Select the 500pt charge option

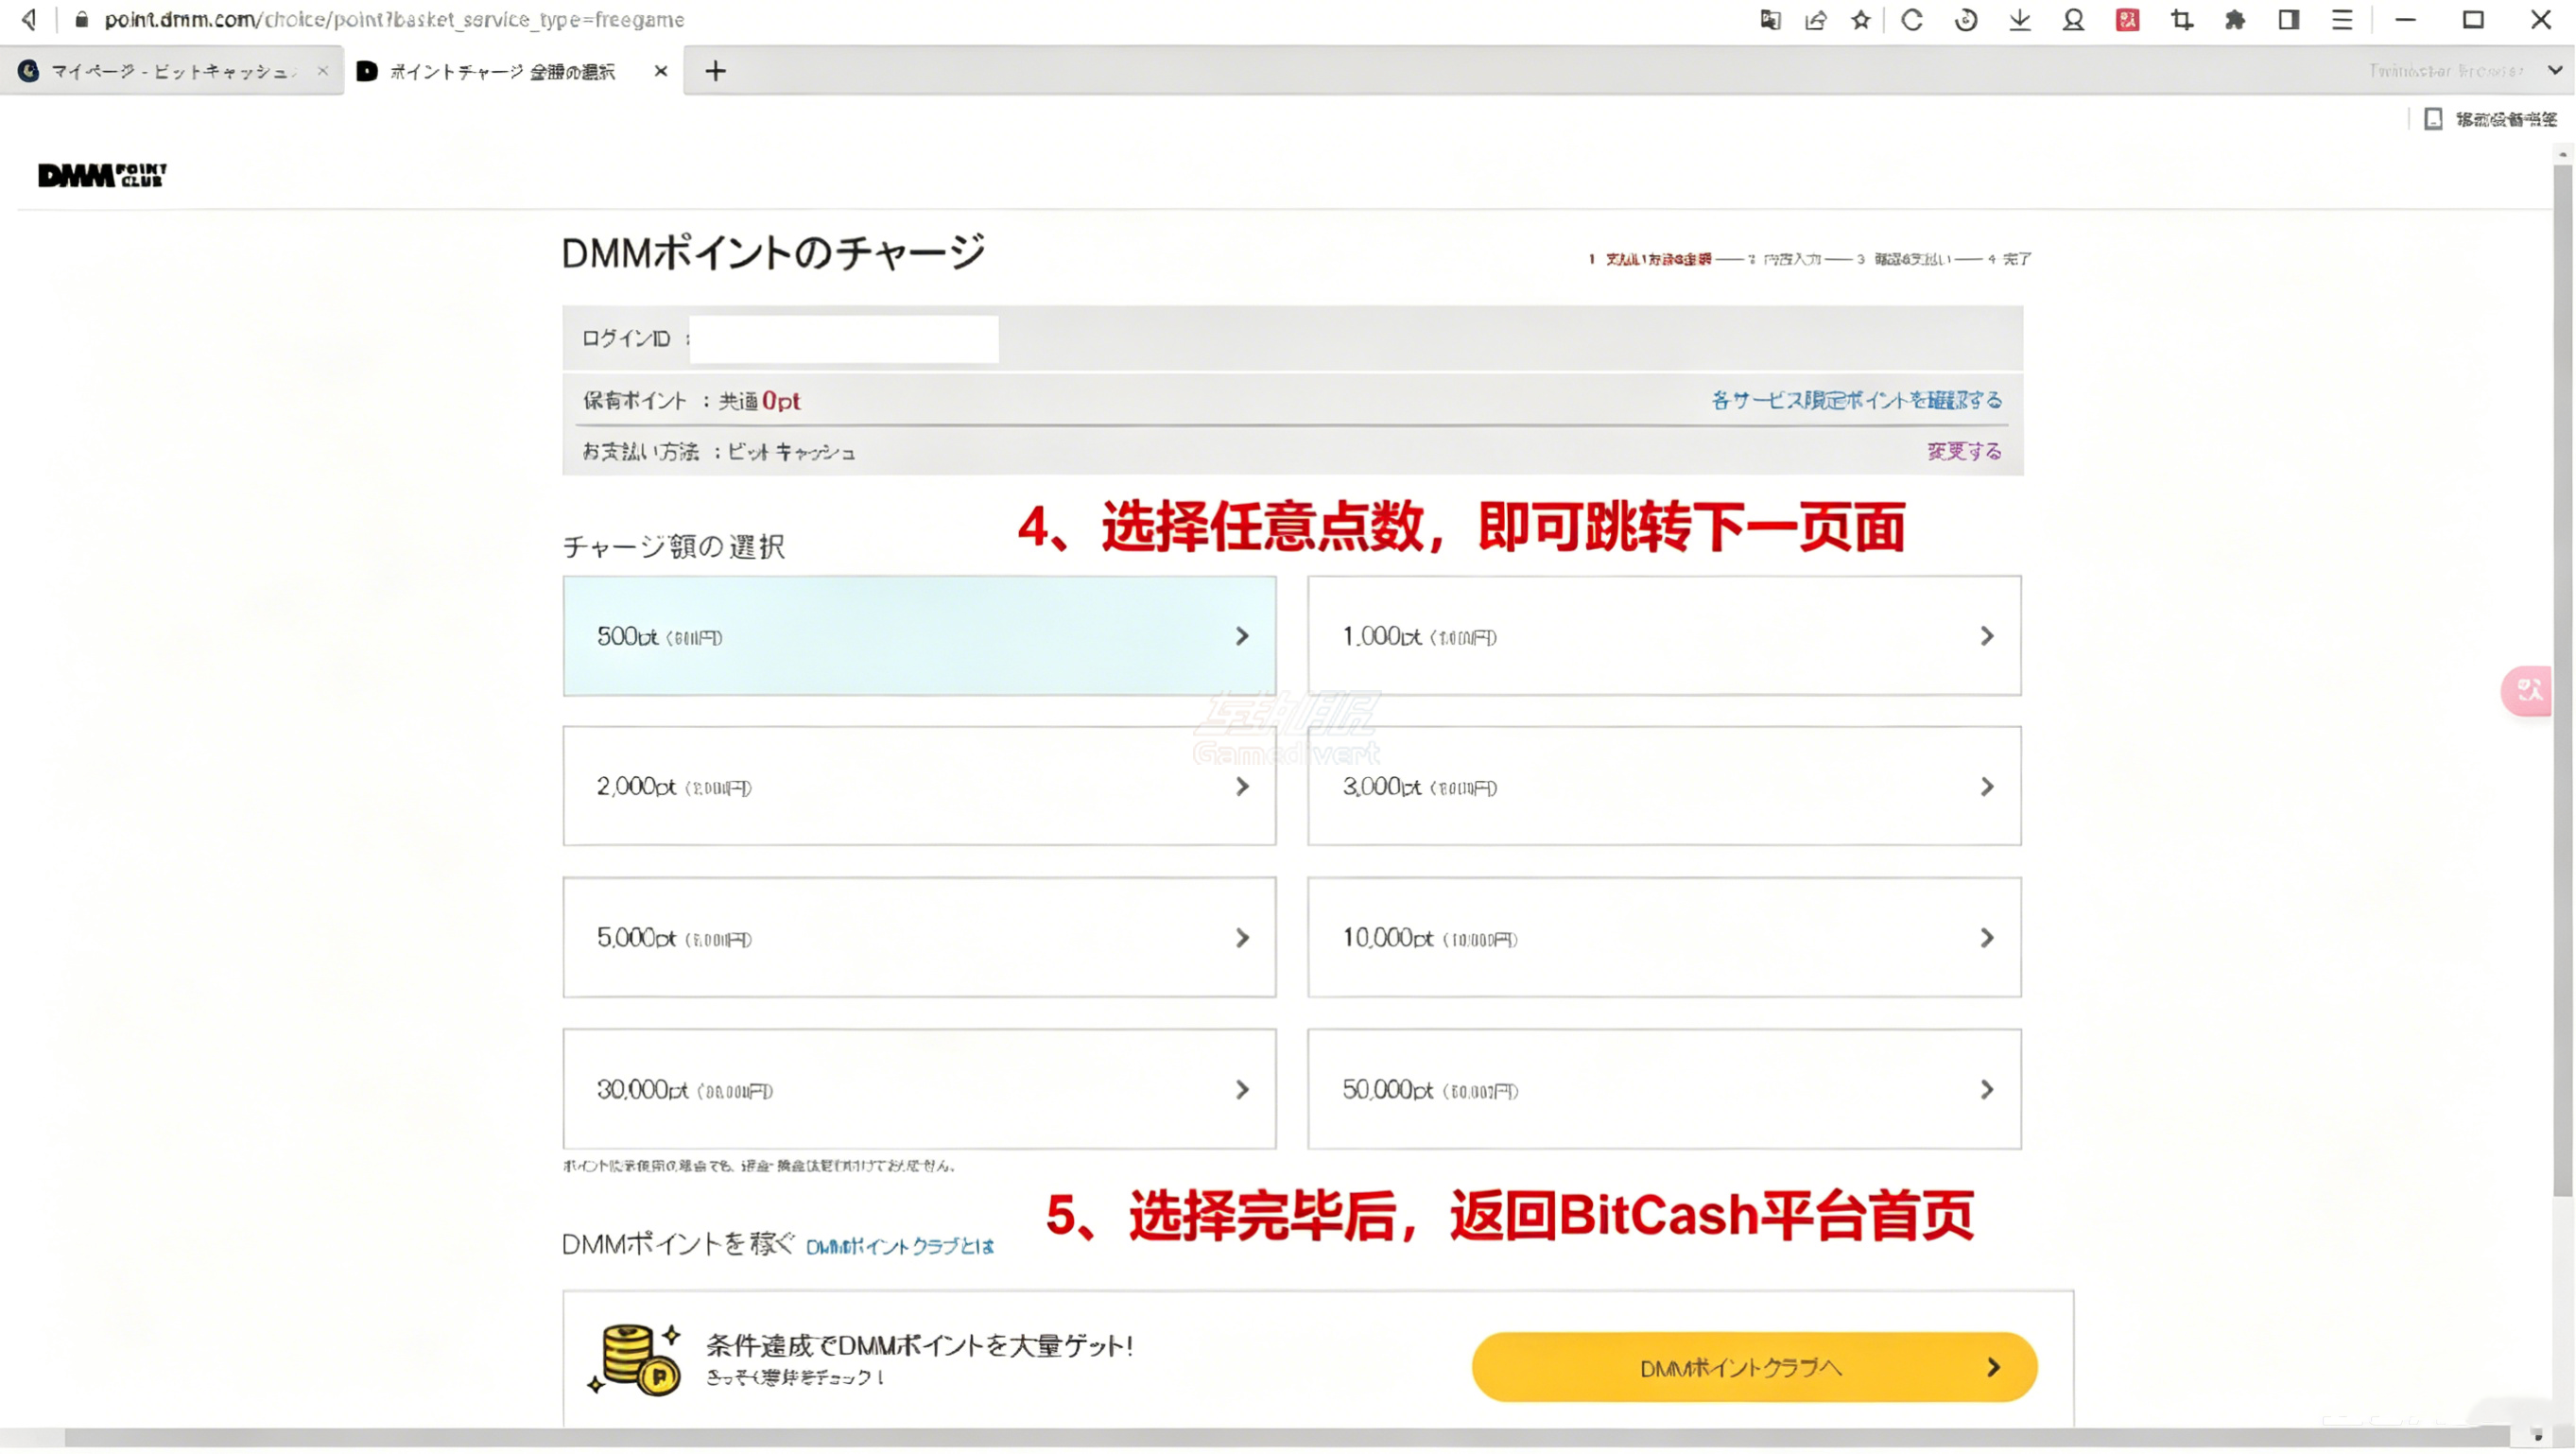[x=919, y=636]
